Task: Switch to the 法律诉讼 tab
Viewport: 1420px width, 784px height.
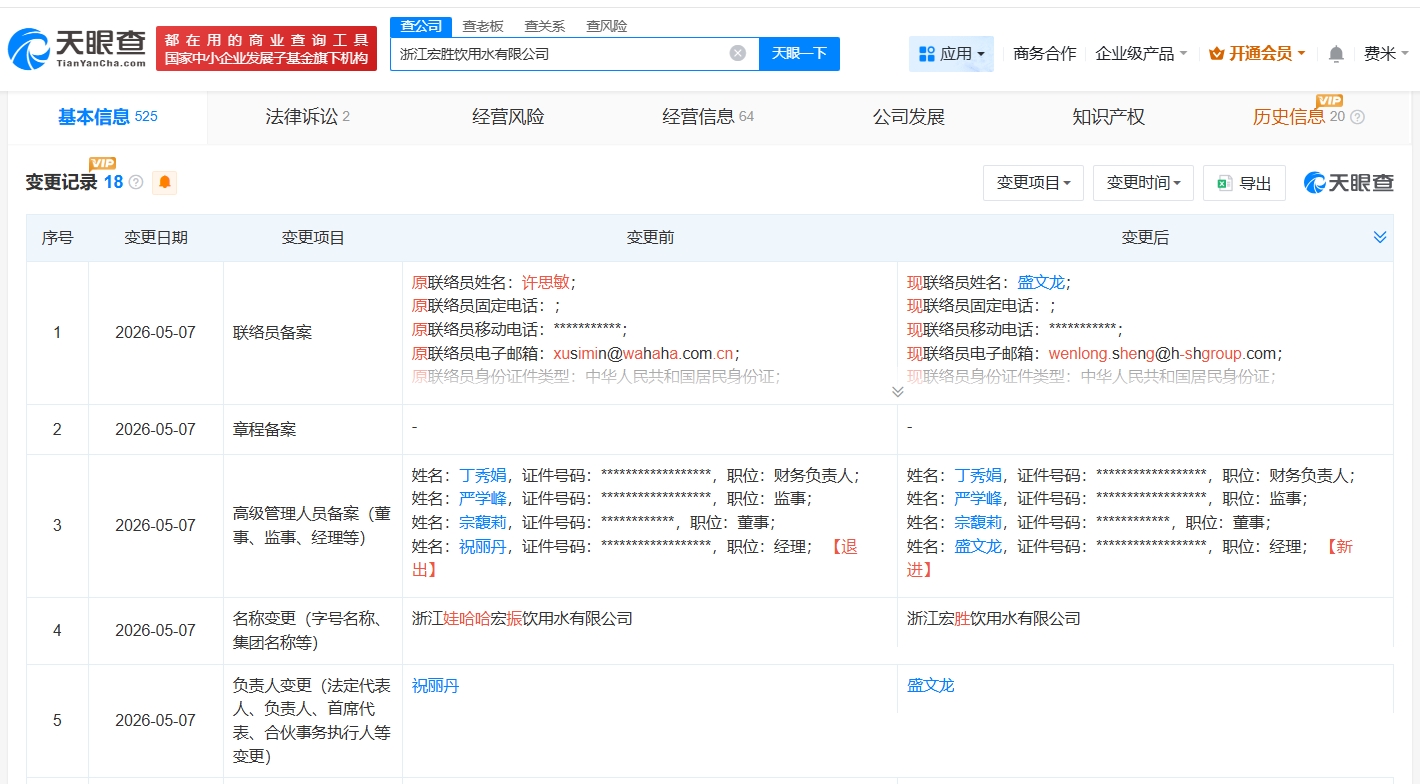Action: (x=307, y=117)
